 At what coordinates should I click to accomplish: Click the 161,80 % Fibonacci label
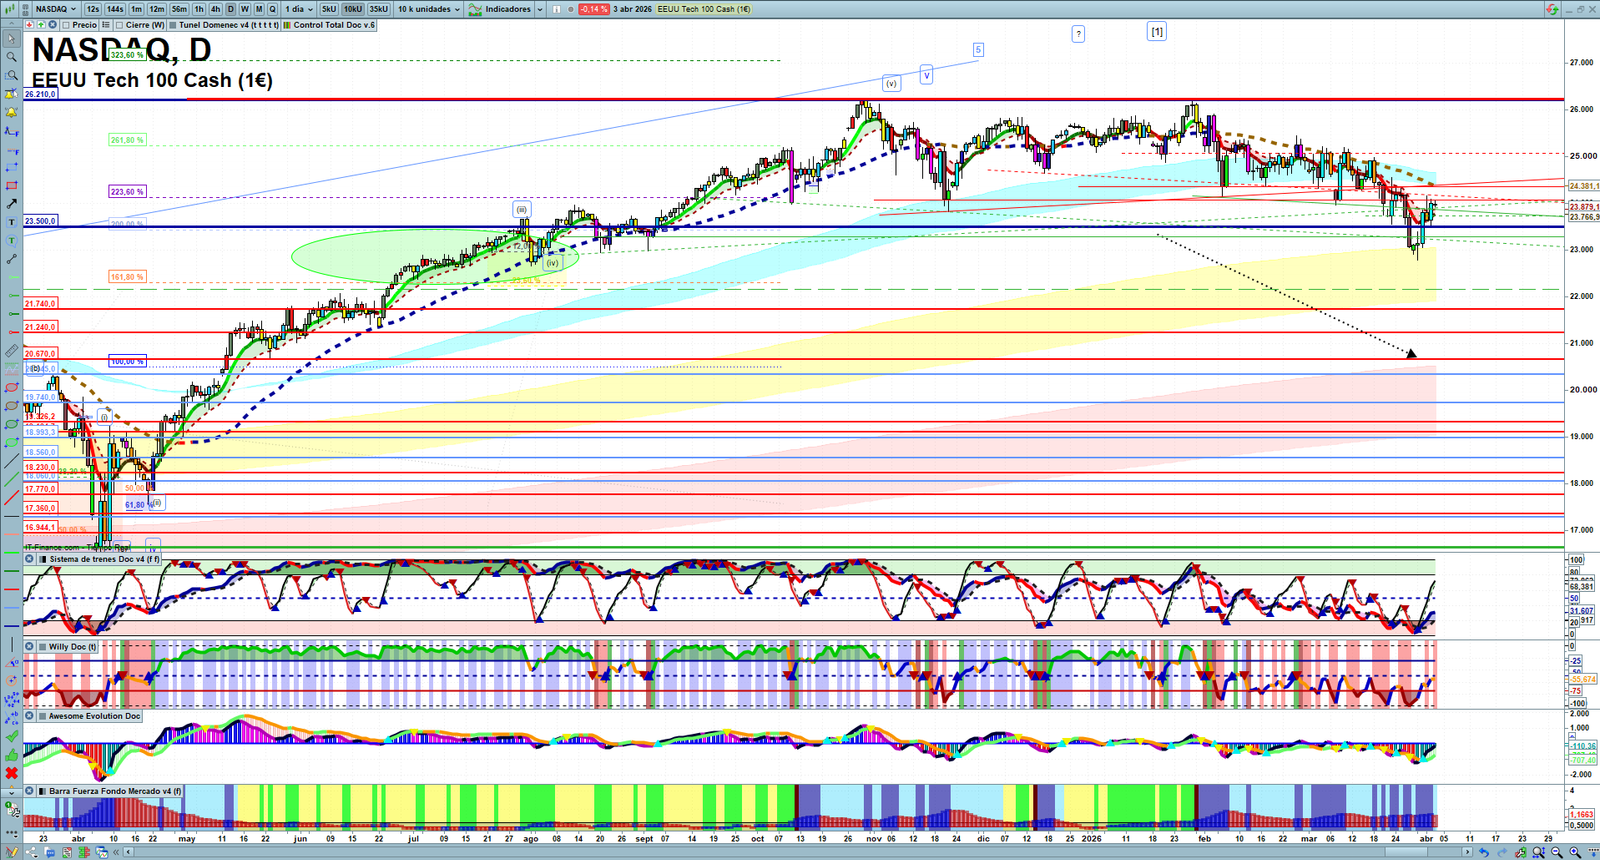pos(127,276)
